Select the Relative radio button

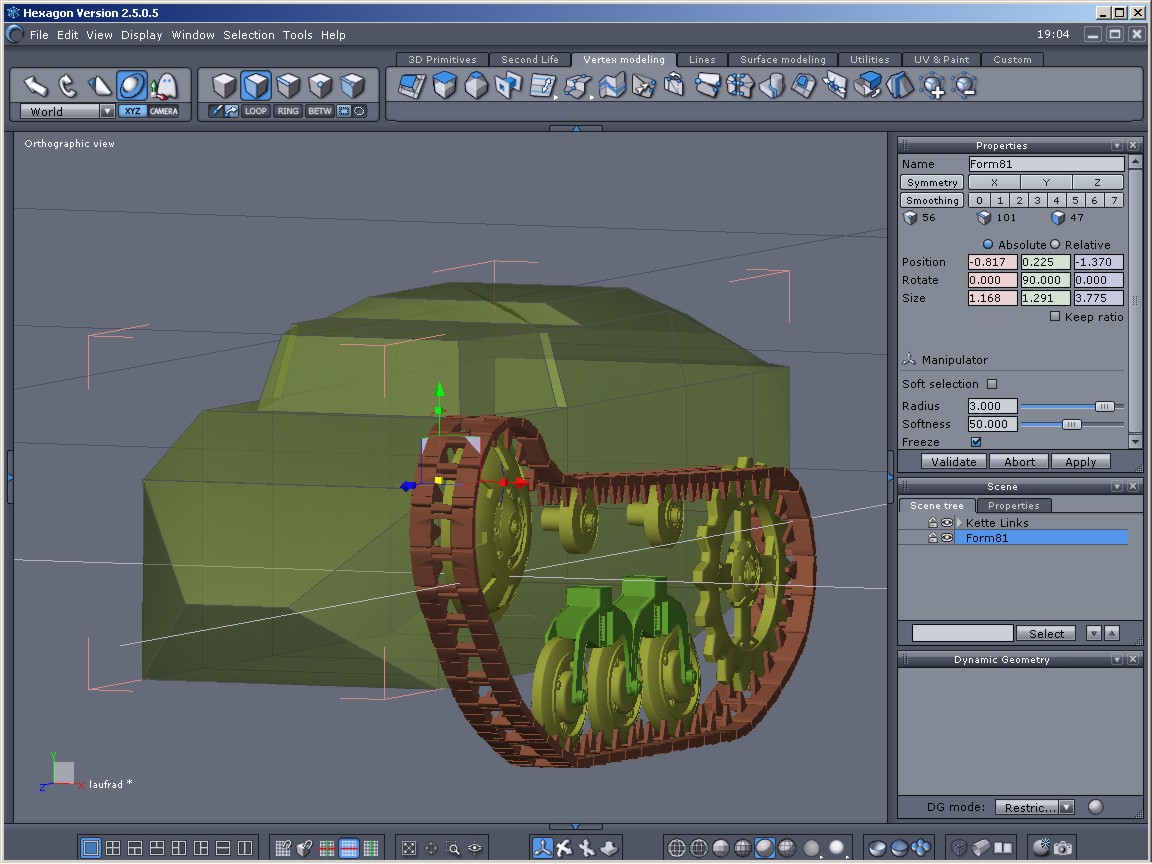[1054, 245]
